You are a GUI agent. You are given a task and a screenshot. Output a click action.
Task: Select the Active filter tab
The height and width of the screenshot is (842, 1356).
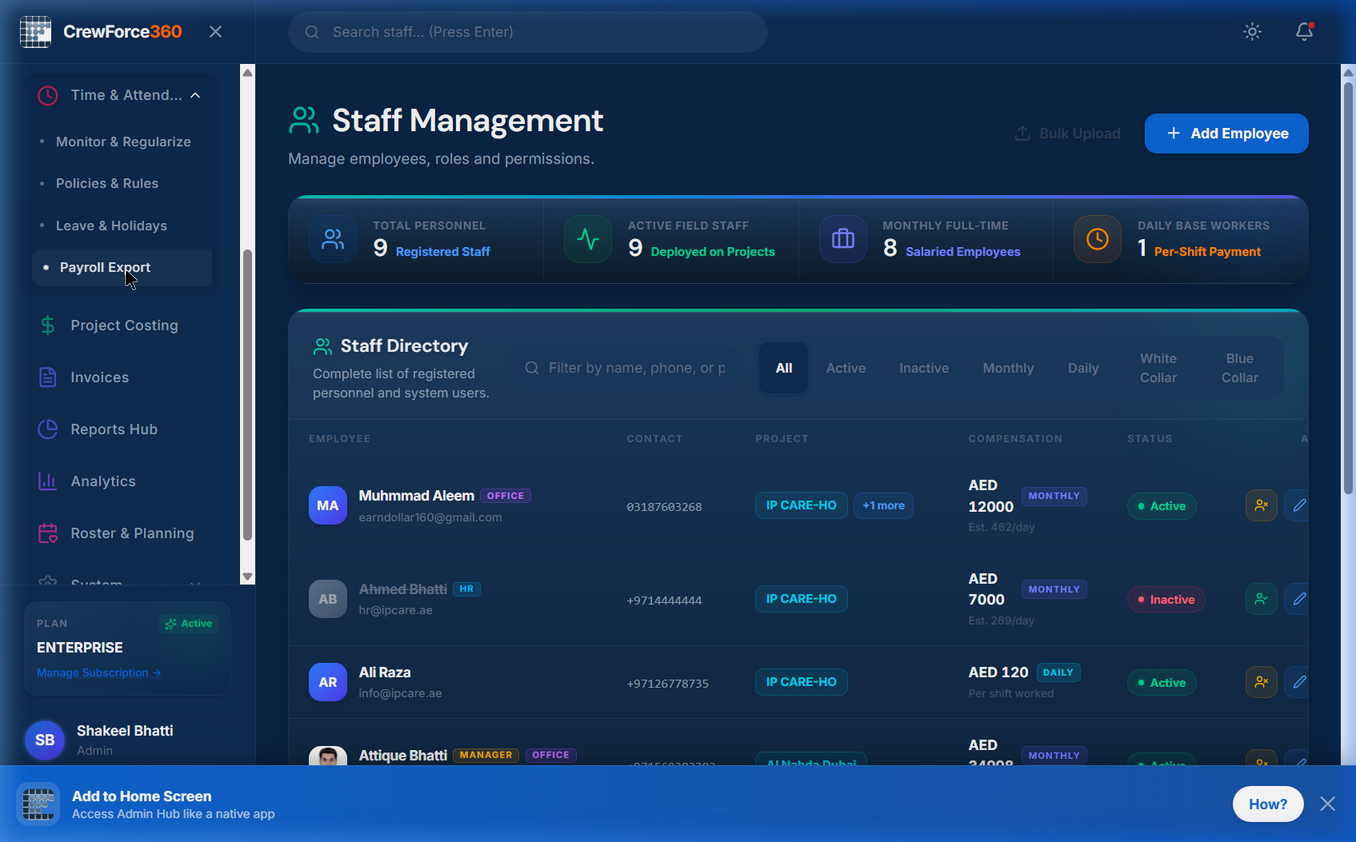click(x=846, y=368)
